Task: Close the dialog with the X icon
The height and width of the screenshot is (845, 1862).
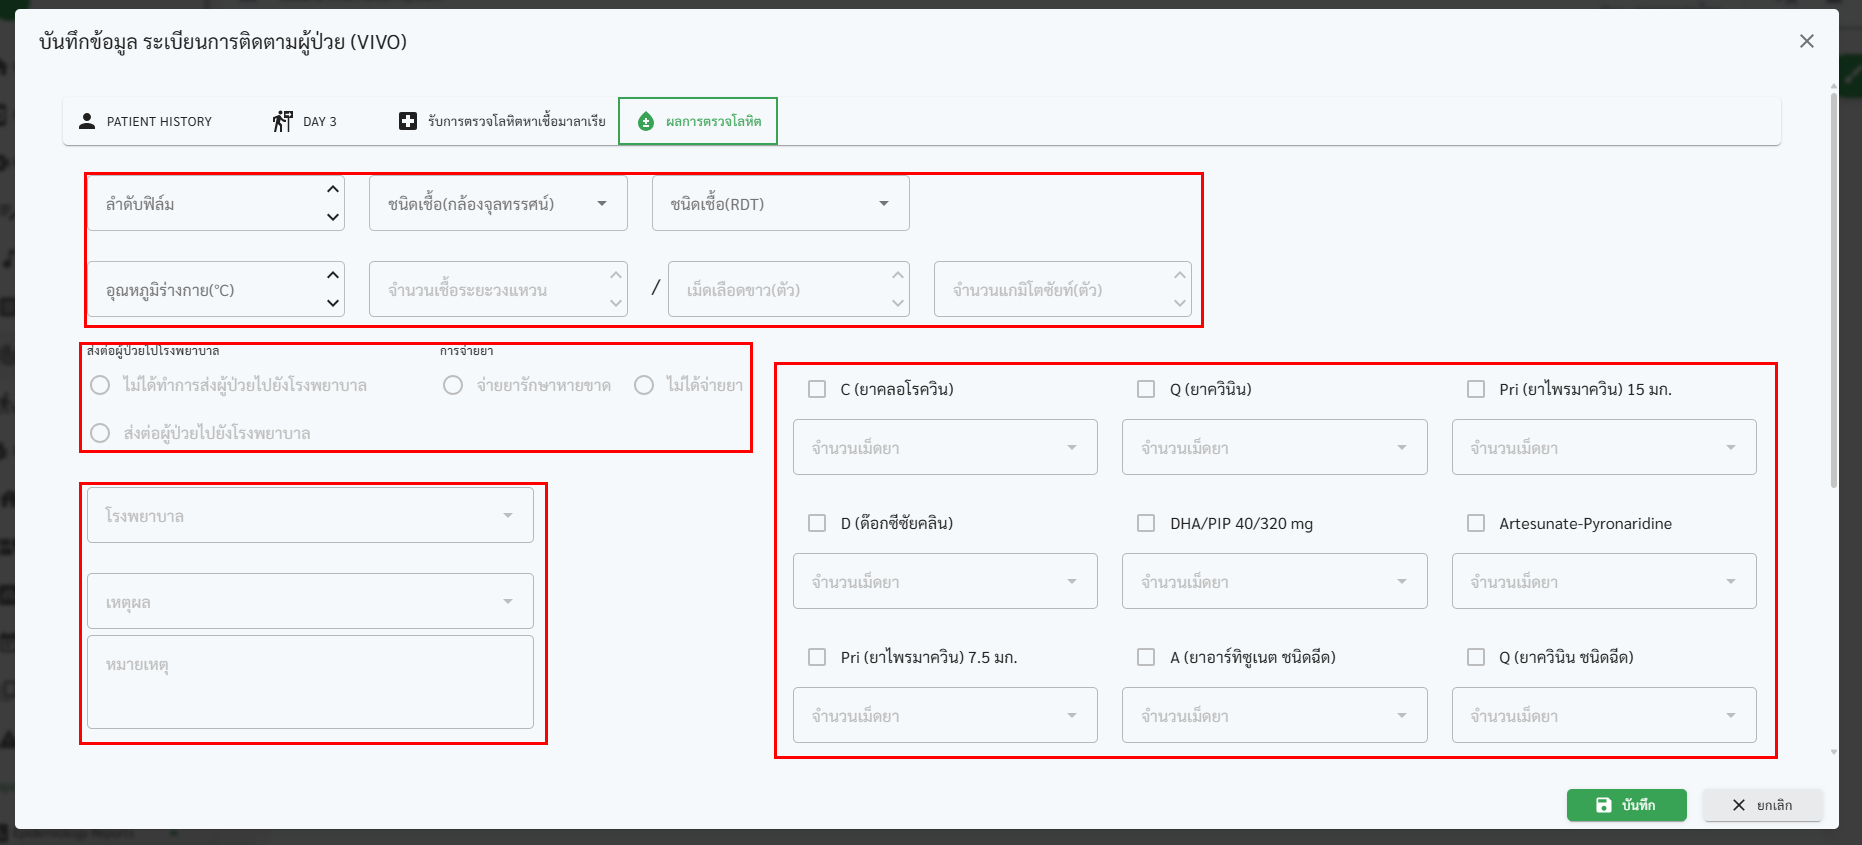Action: point(1806,41)
